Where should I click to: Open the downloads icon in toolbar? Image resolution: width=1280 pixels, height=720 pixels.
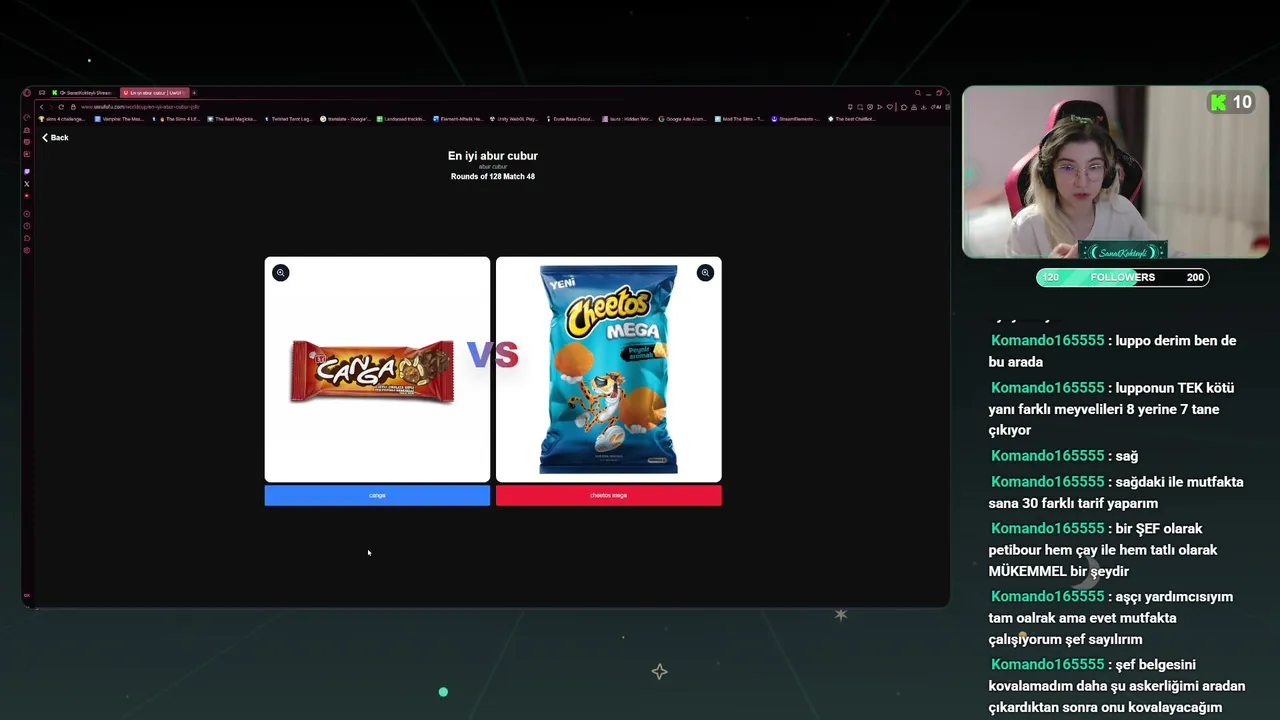[923, 107]
